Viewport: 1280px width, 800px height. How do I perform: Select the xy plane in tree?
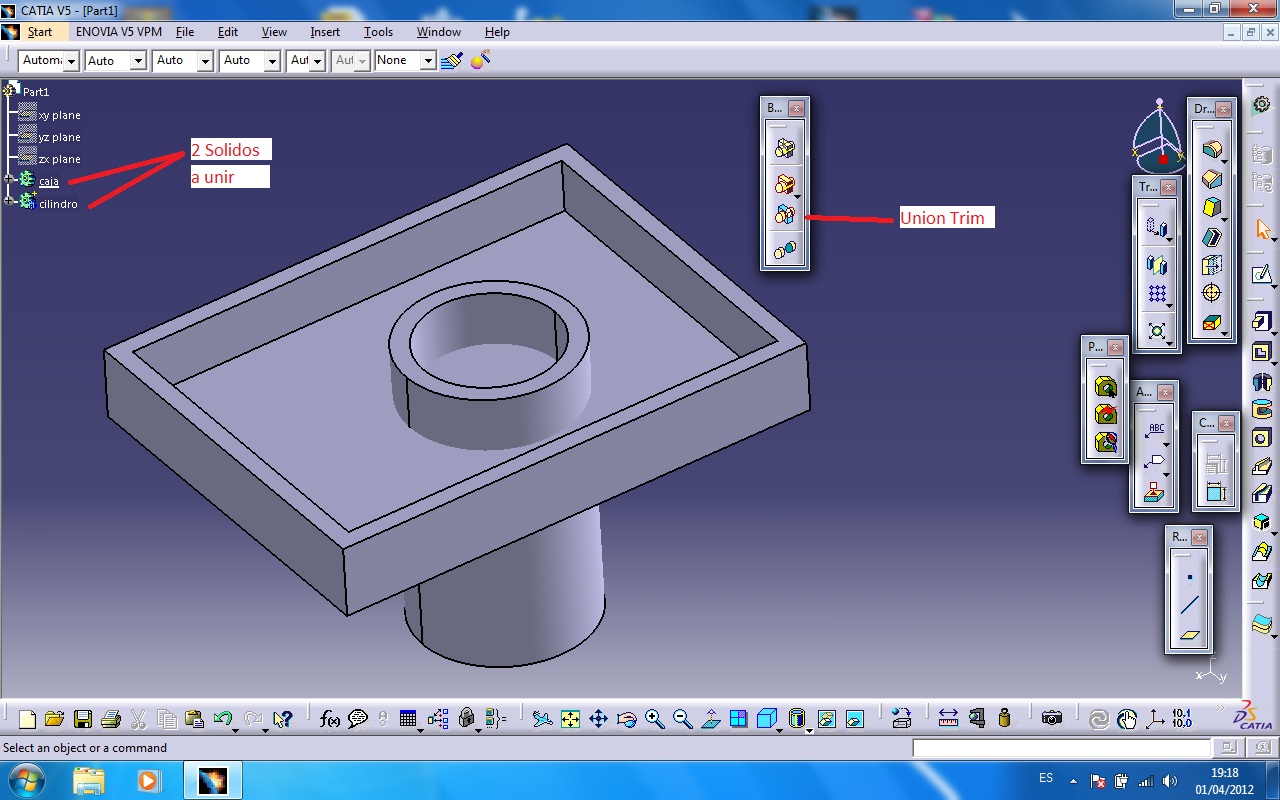click(x=59, y=115)
